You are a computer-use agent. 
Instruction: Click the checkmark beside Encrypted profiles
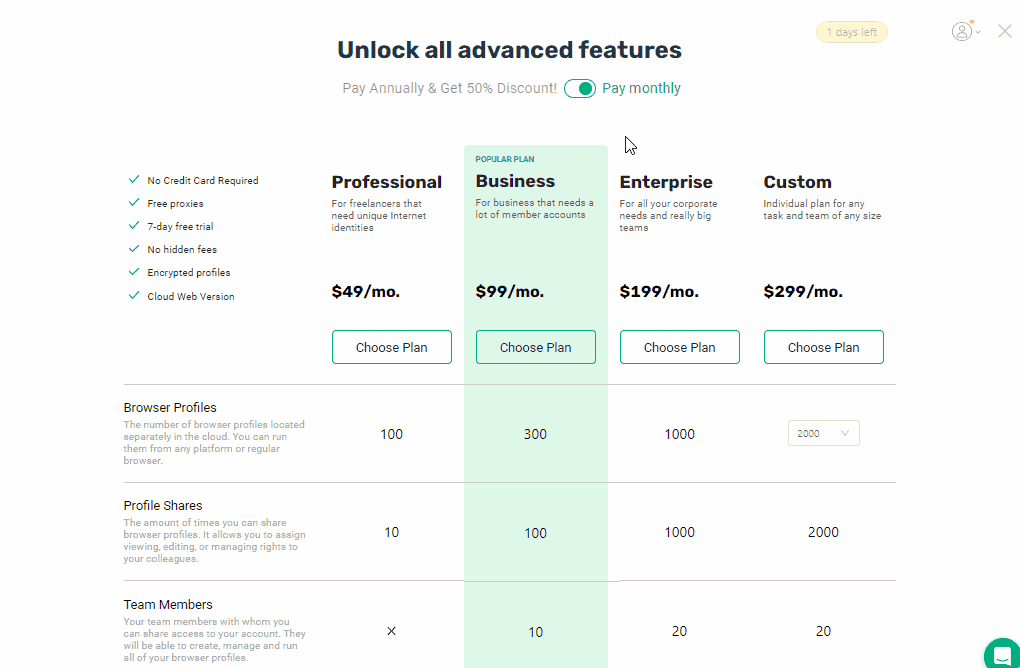[x=134, y=272]
